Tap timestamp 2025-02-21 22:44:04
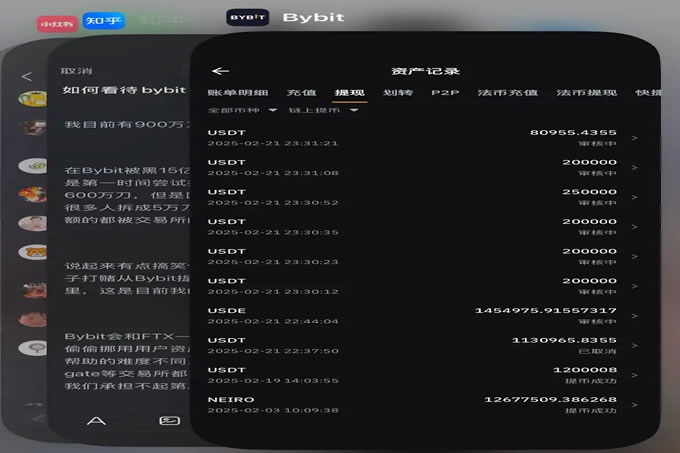The width and height of the screenshot is (680, 453). [x=273, y=321]
